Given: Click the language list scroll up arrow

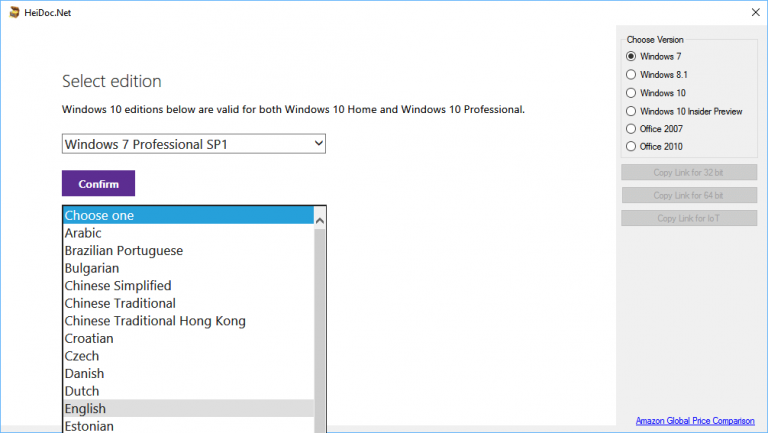Looking at the screenshot, I should [x=320, y=220].
